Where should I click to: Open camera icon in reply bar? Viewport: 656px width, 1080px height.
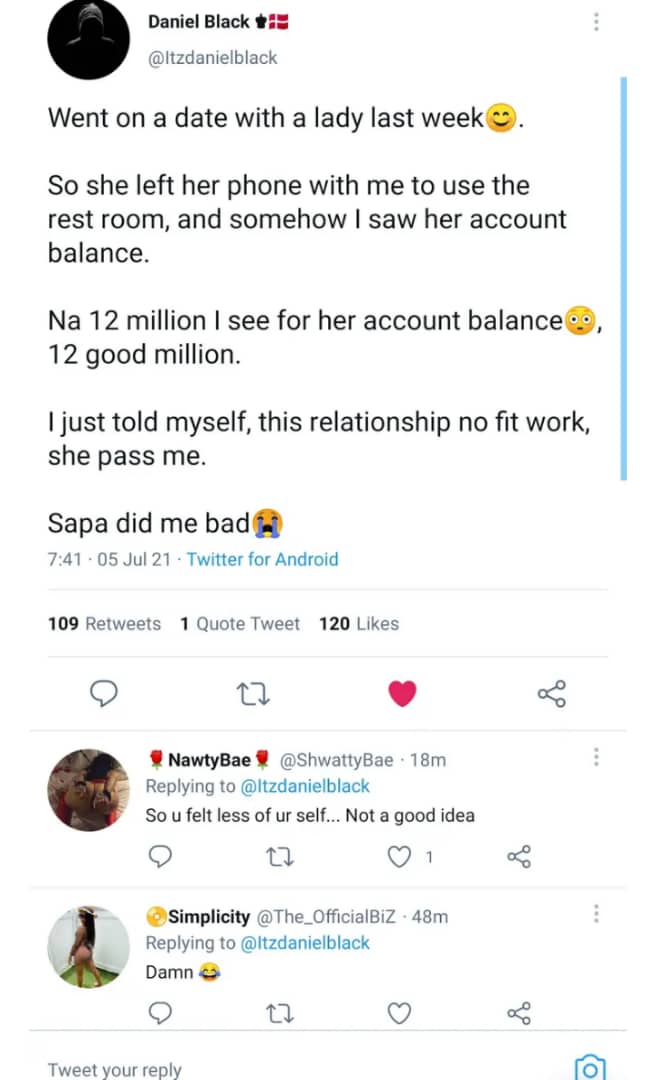pos(591,1066)
